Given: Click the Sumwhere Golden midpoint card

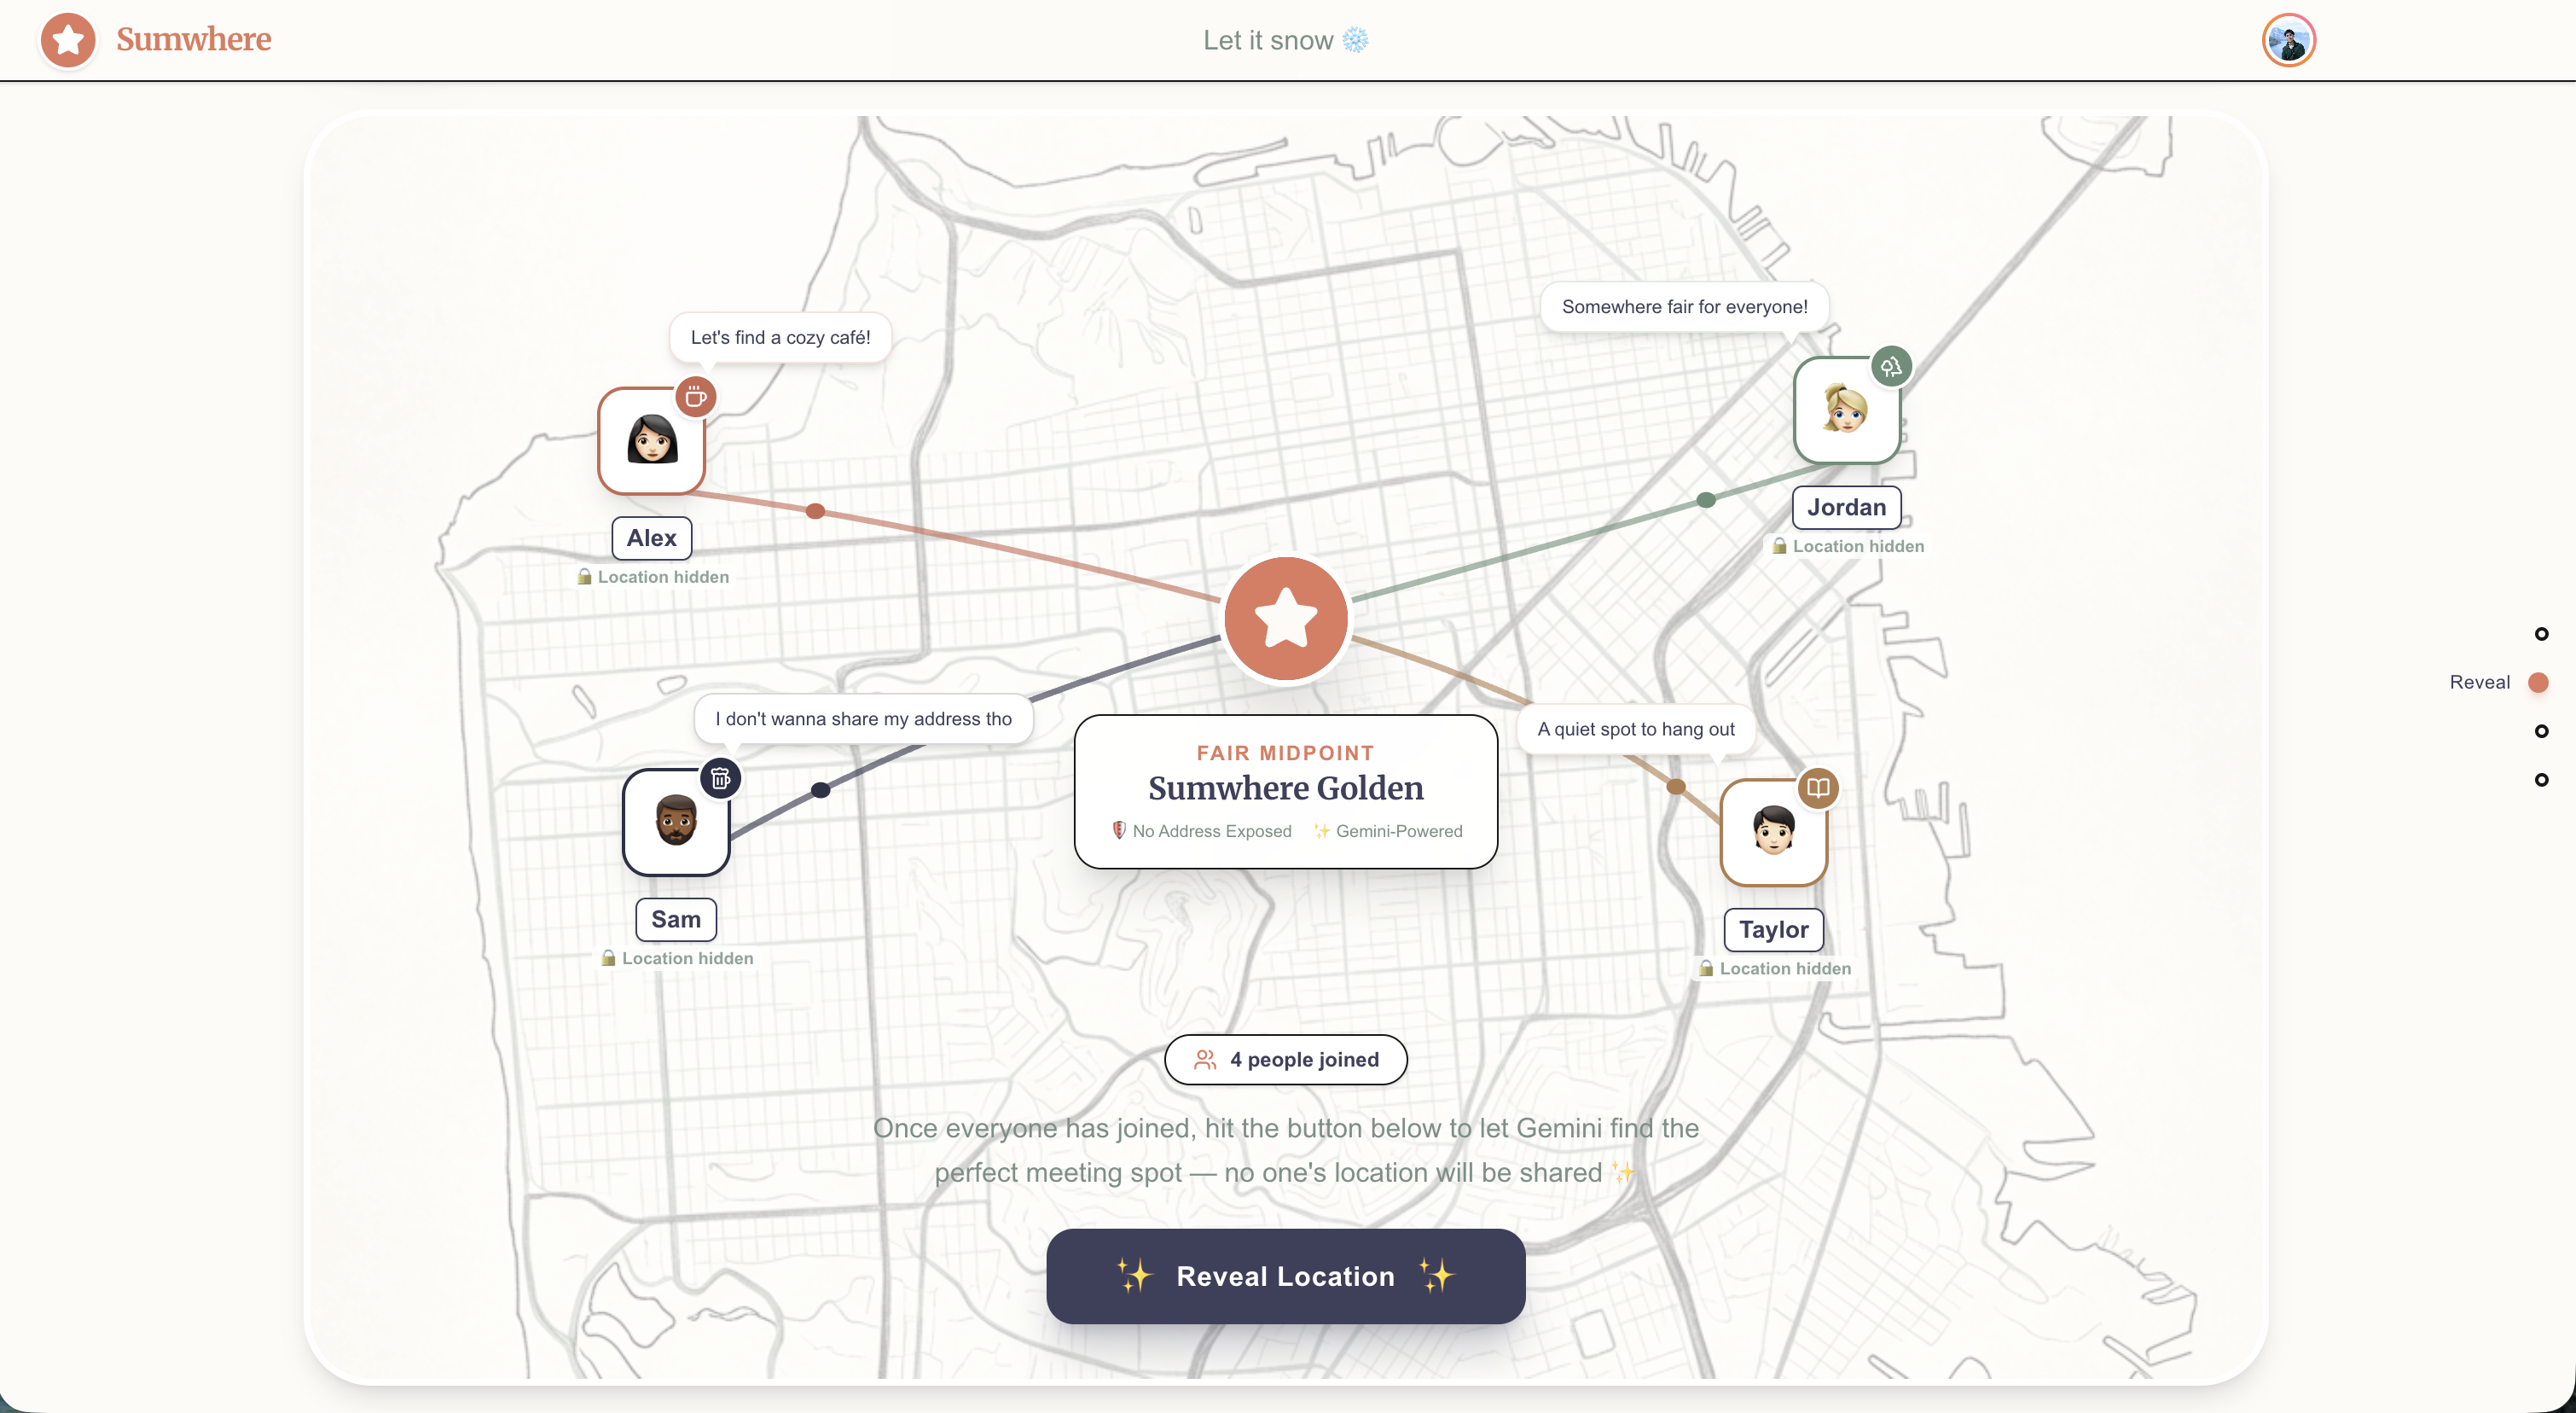Looking at the screenshot, I should [x=1285, y=791].
